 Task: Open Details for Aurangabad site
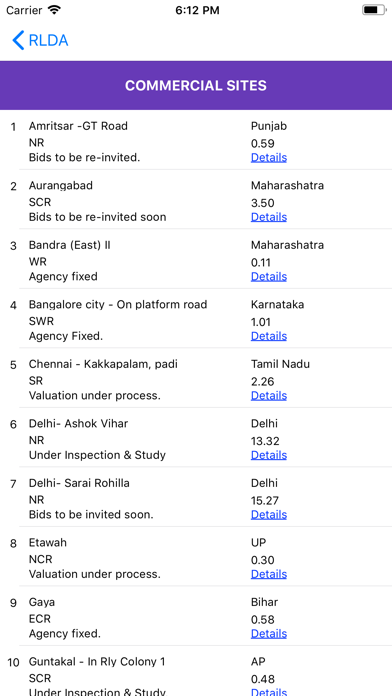pyautogui.click(x=269, y=217)
